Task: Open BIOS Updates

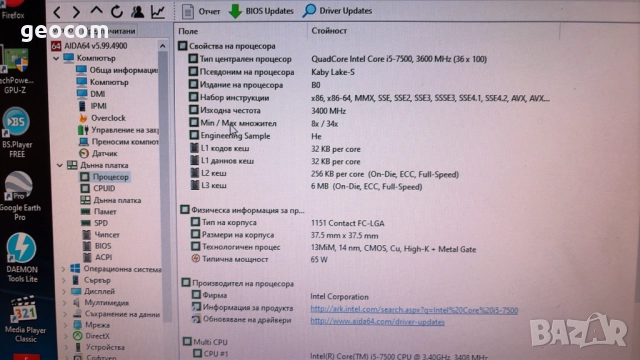Action: point(261,11)
